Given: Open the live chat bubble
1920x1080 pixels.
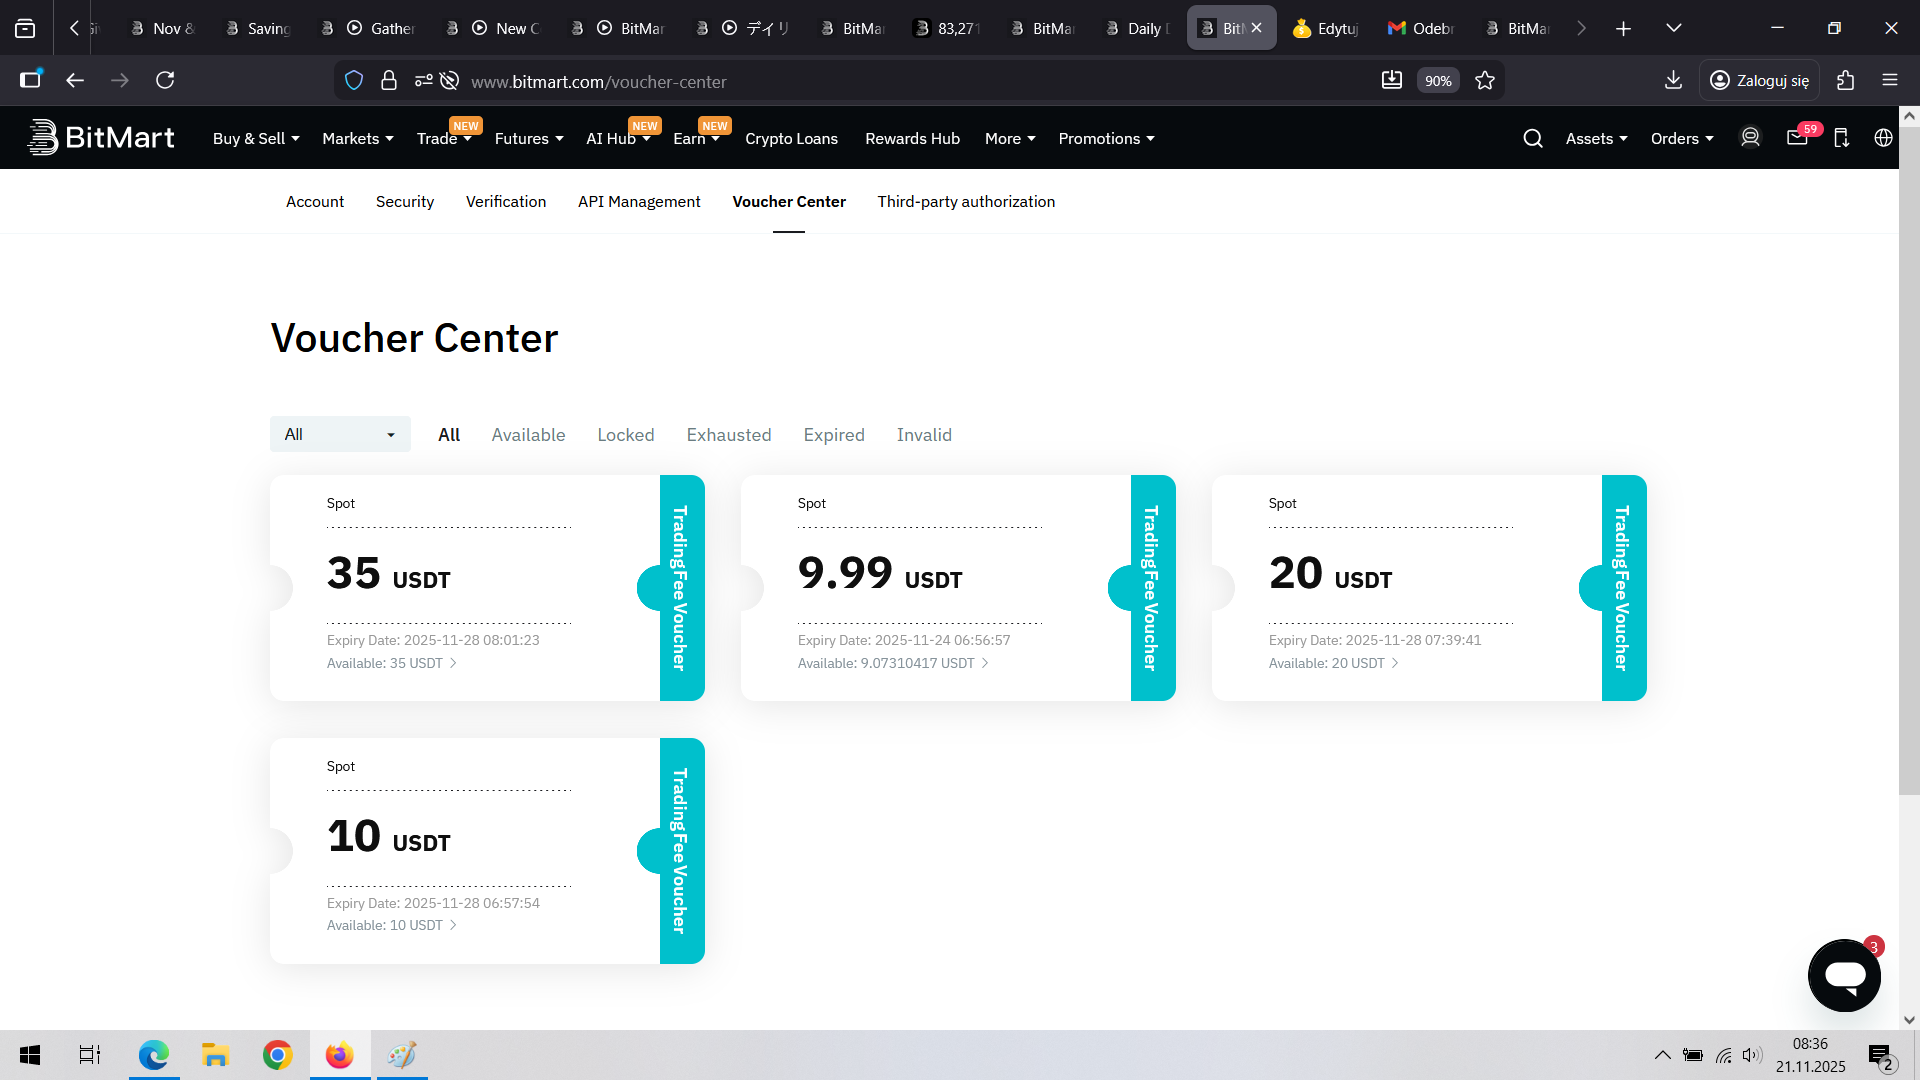Looking at the screenshot, I should pos(1844,975).
